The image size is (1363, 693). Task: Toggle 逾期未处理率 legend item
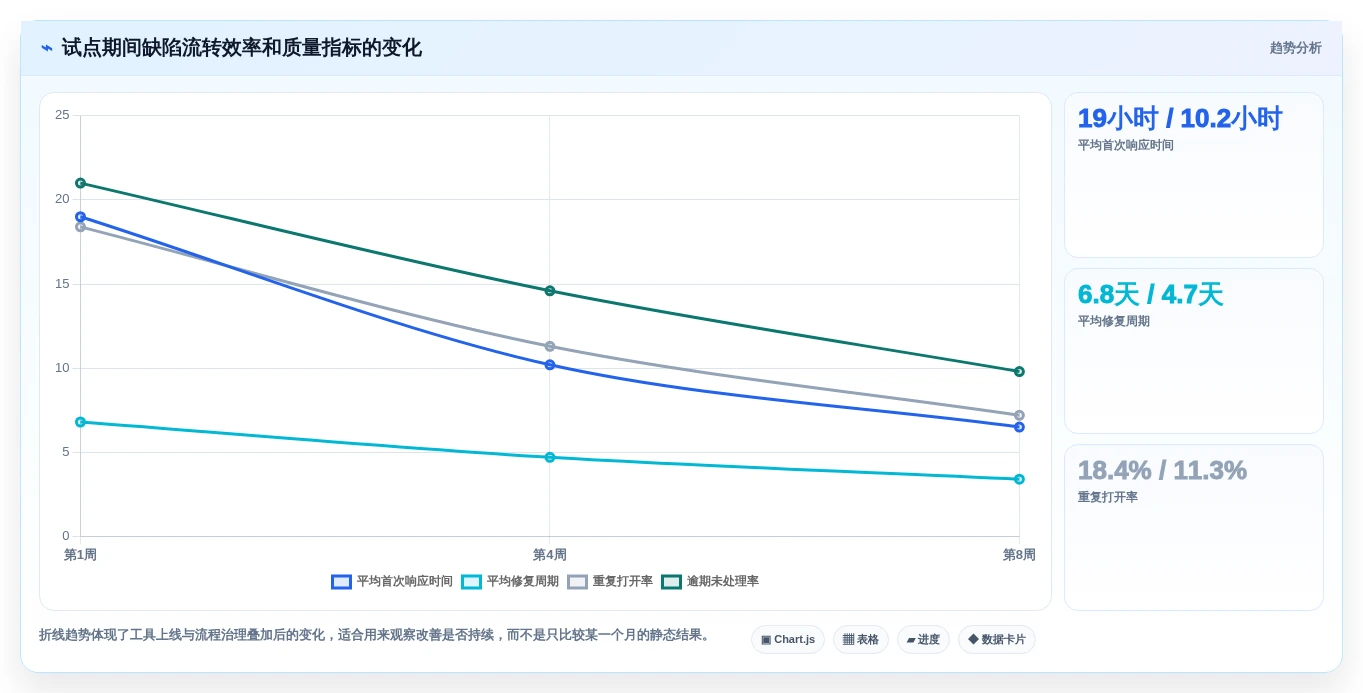pos(710,581)
